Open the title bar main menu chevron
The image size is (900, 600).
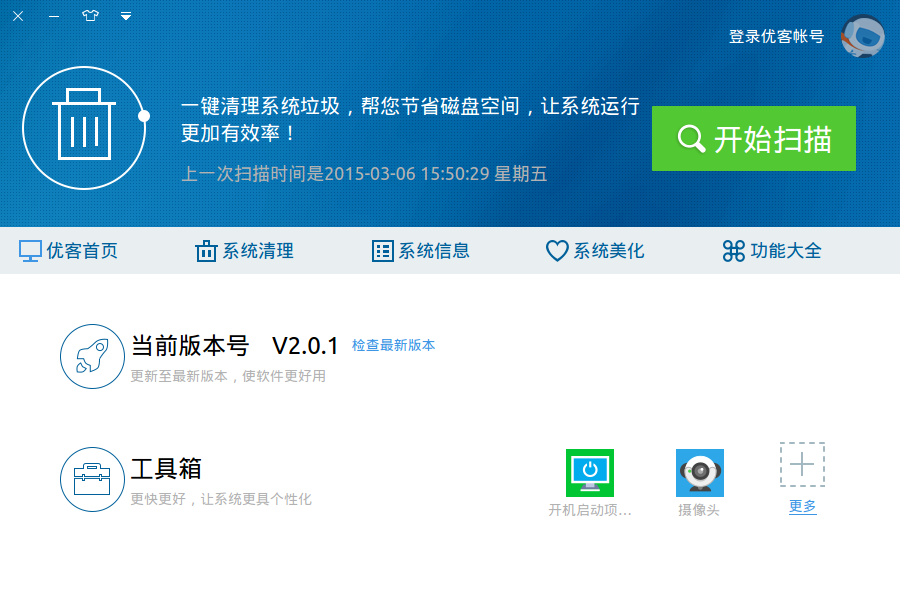[125, 16]
